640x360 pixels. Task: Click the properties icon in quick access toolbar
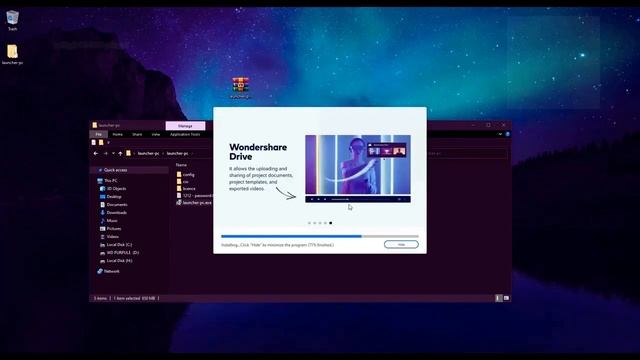[x=94, y=142]
